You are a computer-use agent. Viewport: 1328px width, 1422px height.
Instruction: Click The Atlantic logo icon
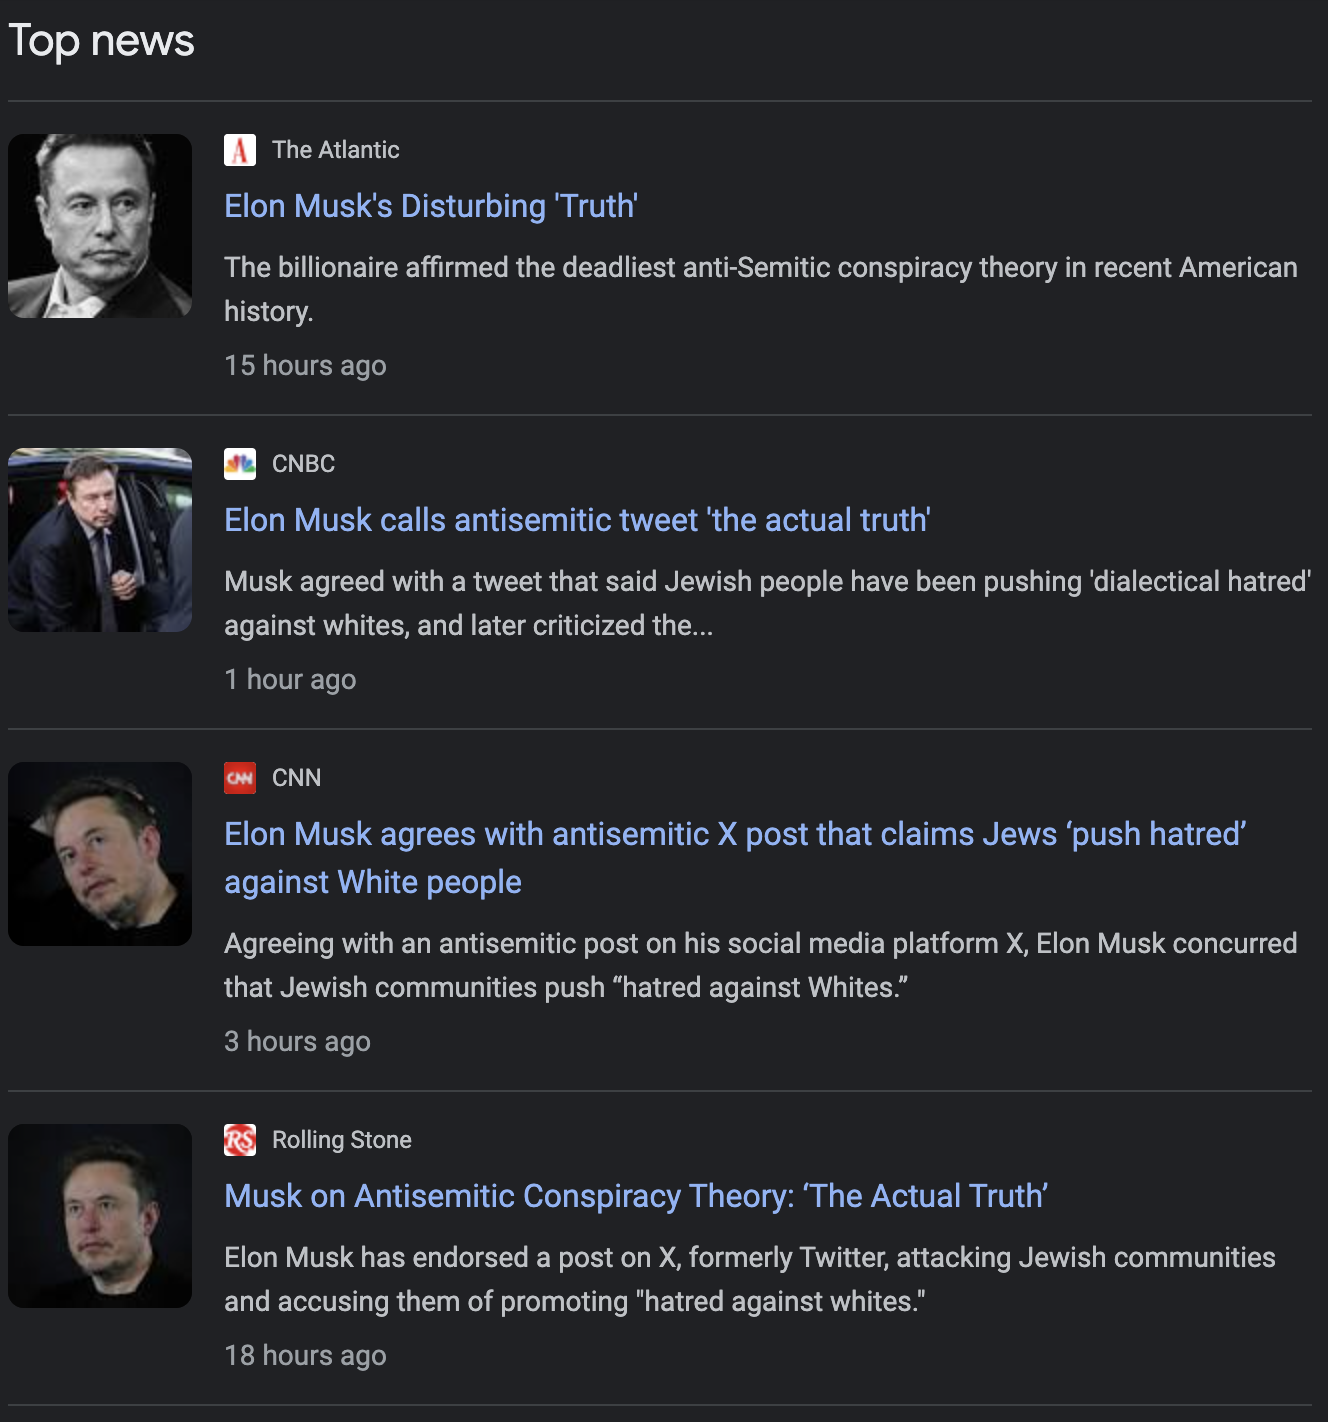coord(240,150)
